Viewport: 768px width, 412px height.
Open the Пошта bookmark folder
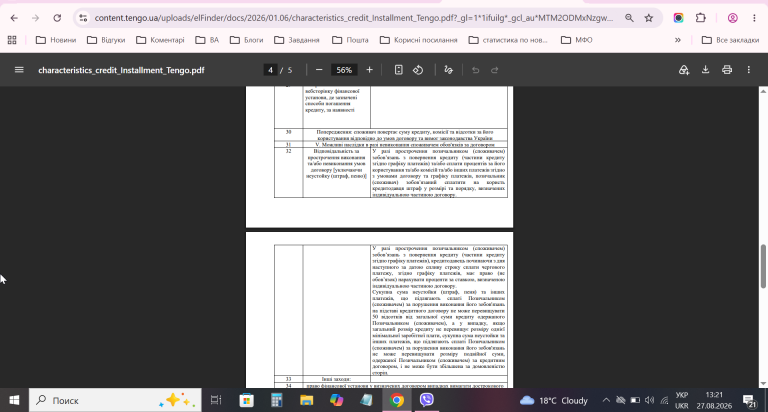(x=350, y=40)
